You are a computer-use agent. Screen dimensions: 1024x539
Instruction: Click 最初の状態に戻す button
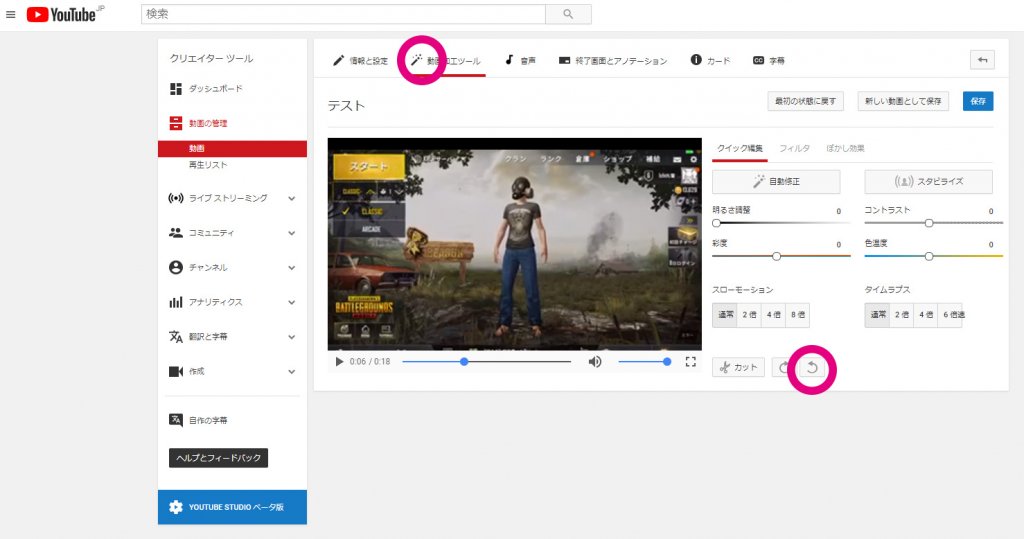pyautogui.click(x=805, y=101)
